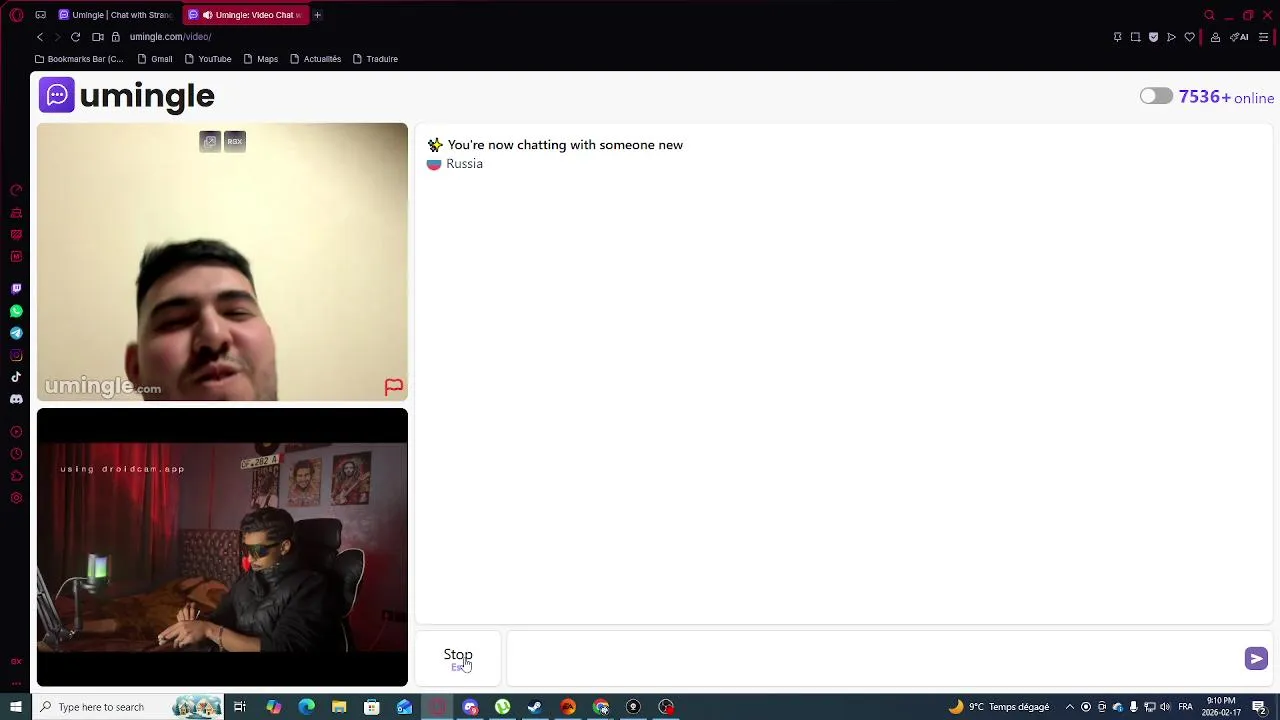Image resolution: width=1280 pixels, height=720 pixels.
Task: Click the umingle logo
Action: tap(127, 96)
